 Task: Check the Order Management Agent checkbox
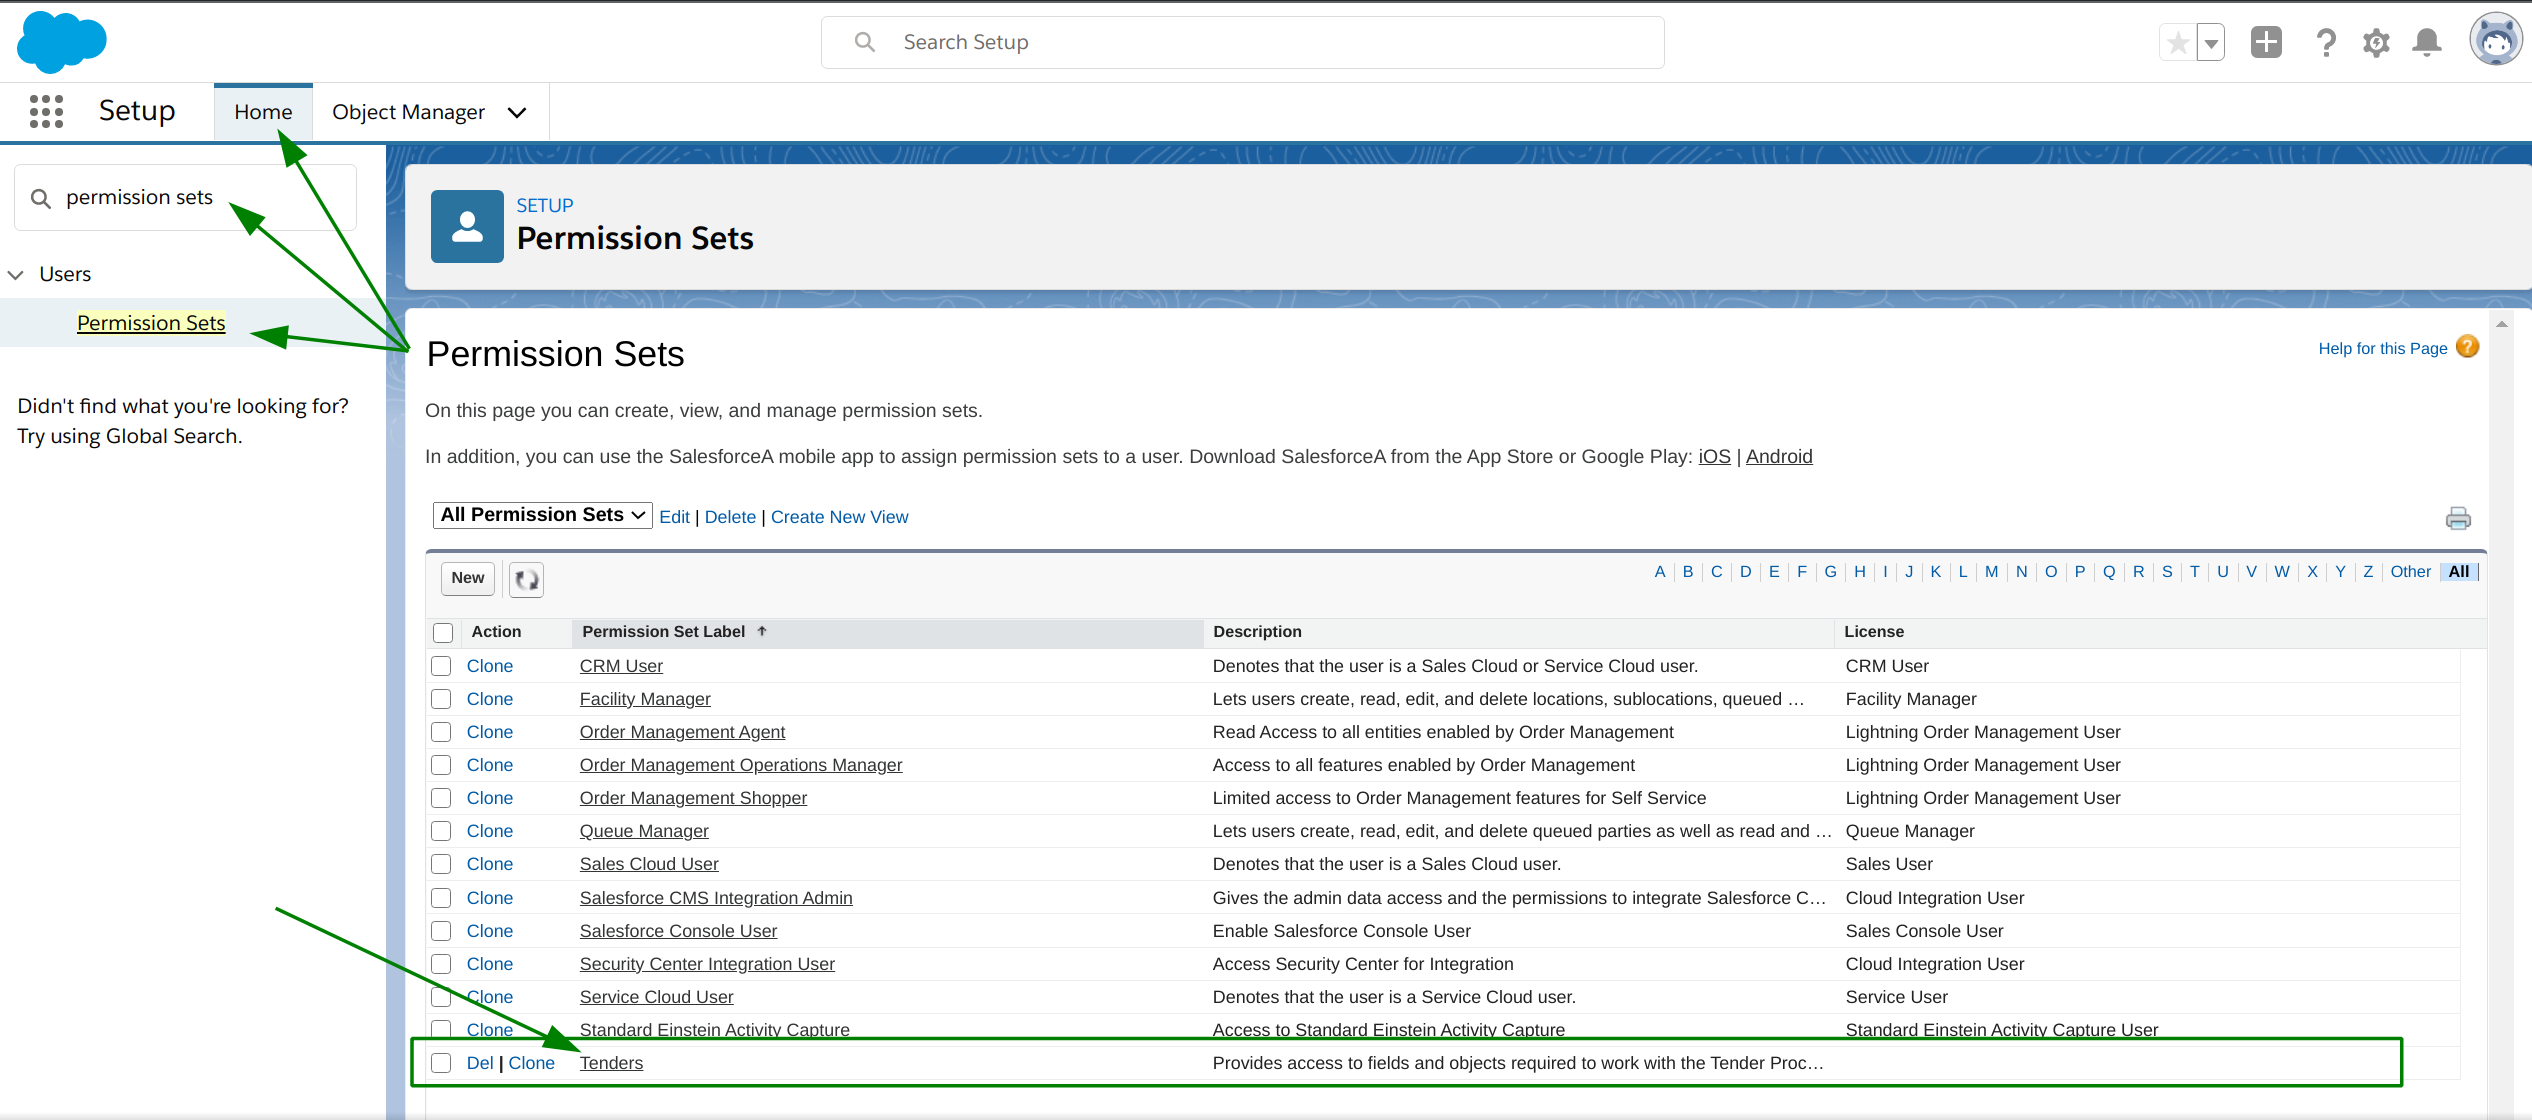pyautogui.click(x=441, y=732)
